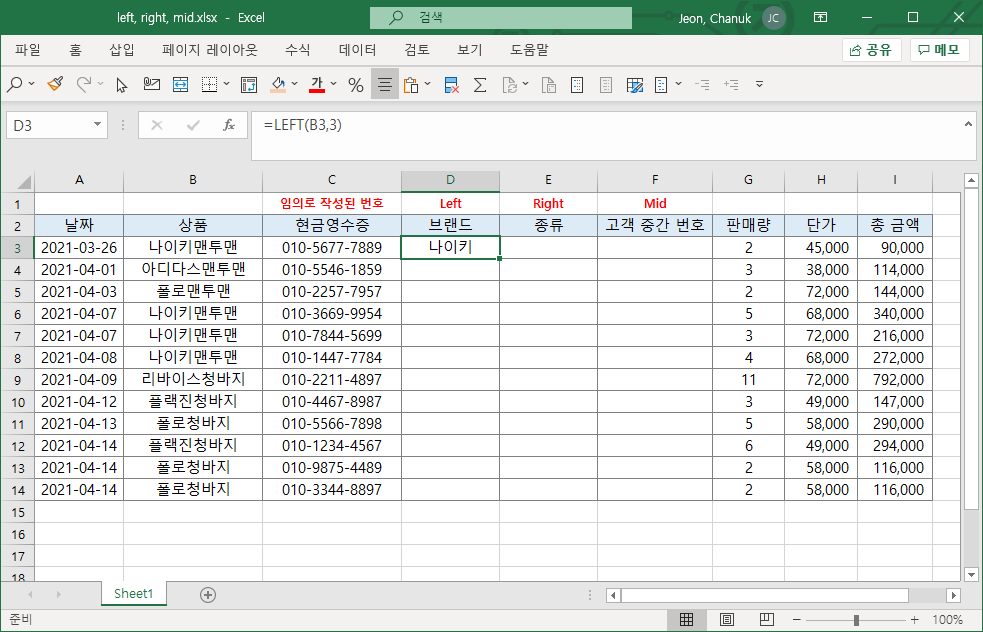Click the formula confirm checkmark button

193,125
